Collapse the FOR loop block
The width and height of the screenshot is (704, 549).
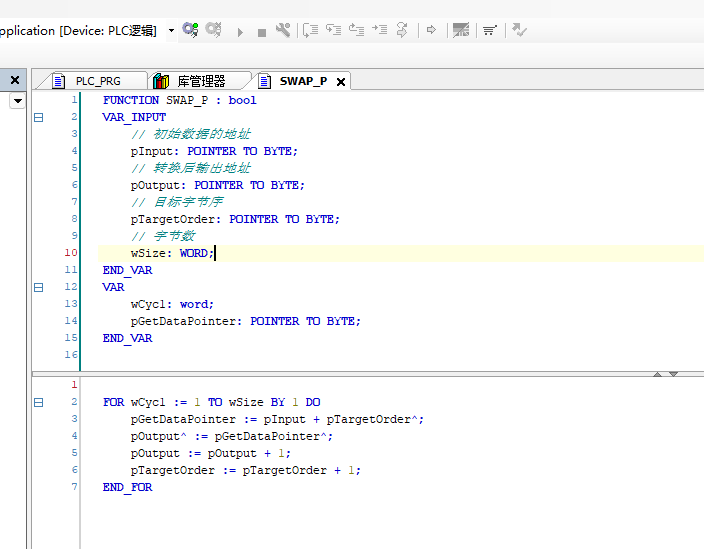click(39, 403)
